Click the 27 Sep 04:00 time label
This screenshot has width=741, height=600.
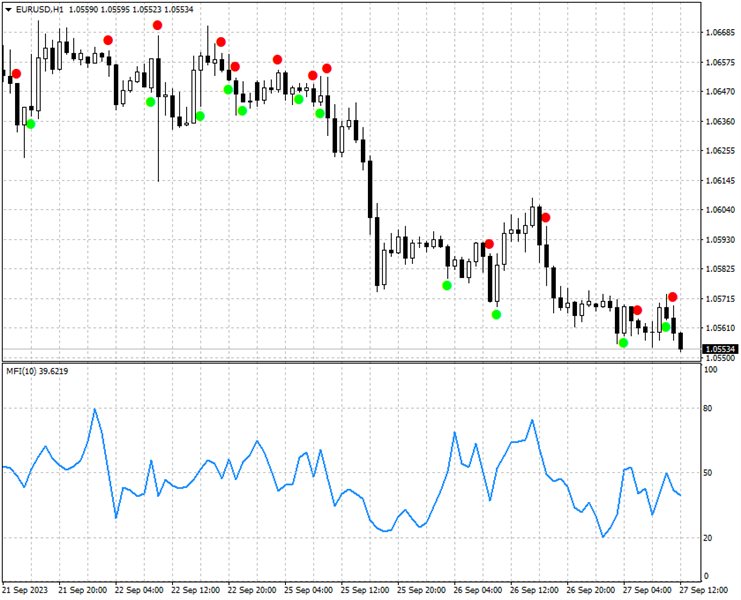click(647, 591)
